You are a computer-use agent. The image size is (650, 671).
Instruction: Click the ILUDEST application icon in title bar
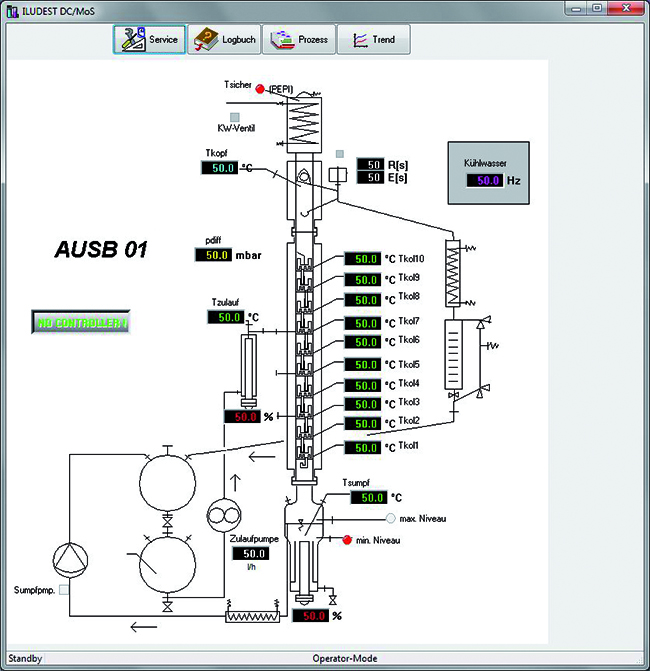point(12,11)
